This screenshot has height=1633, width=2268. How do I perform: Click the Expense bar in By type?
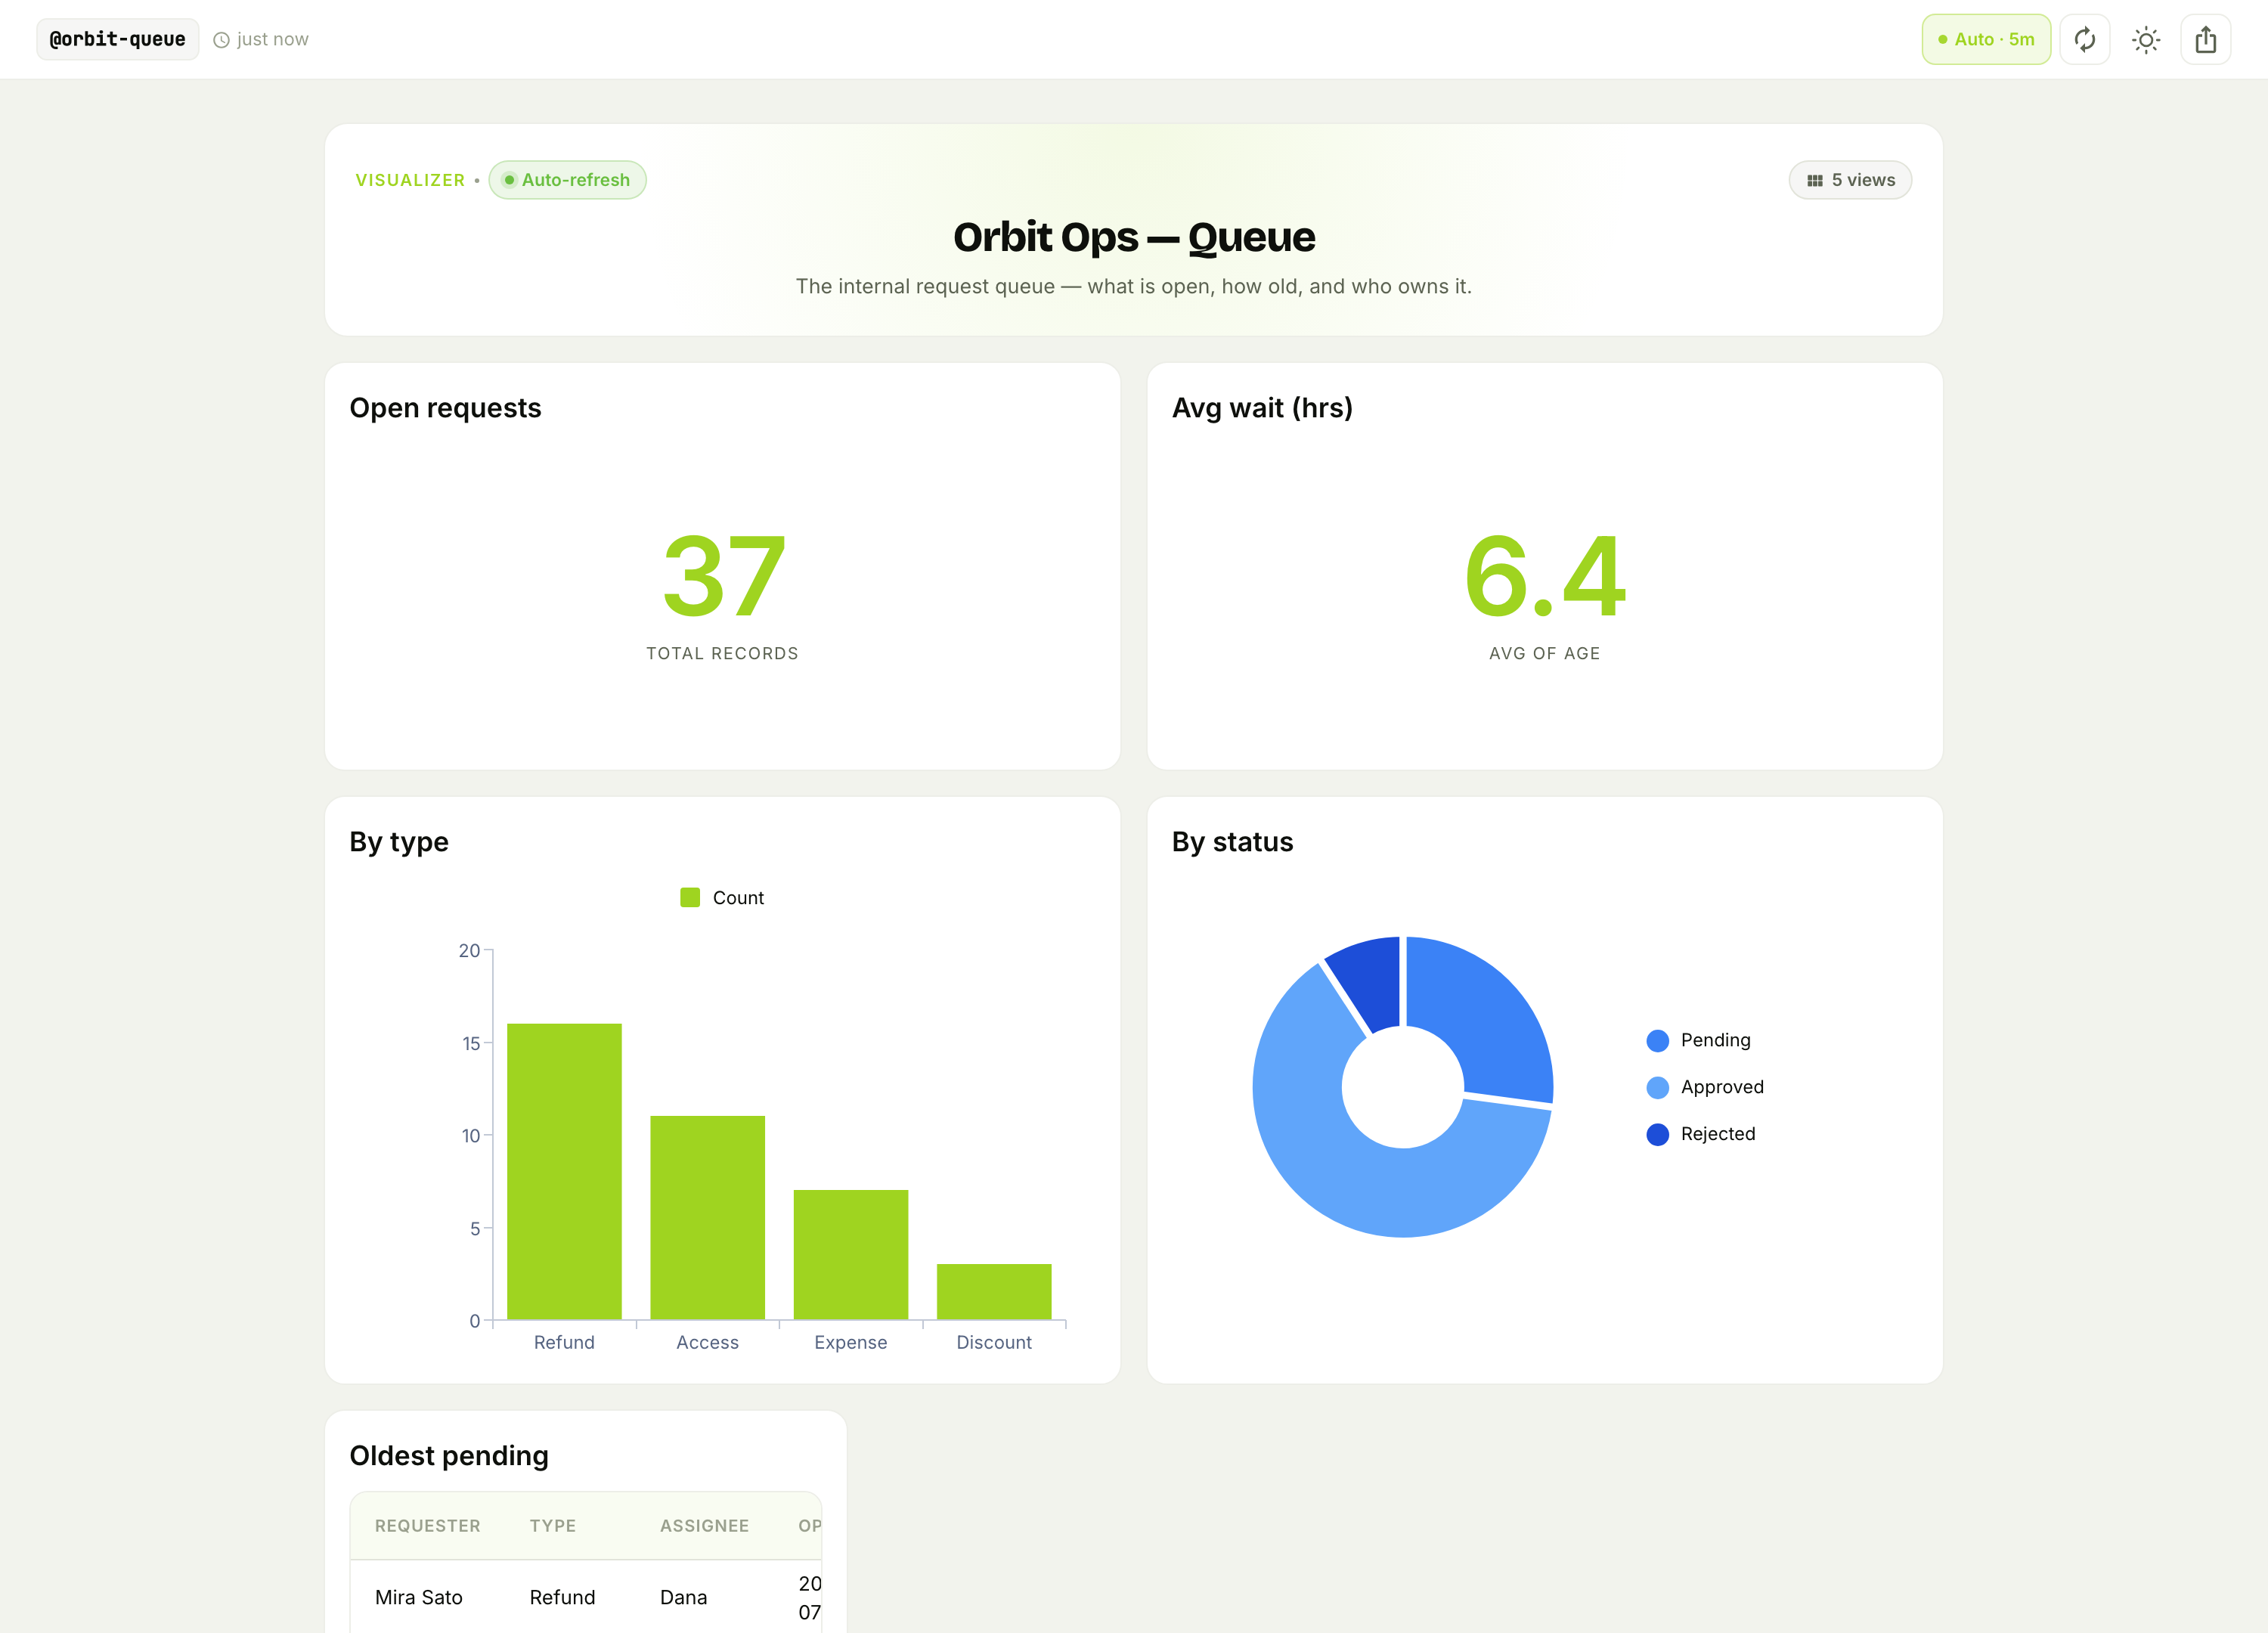click(850, 1254)
